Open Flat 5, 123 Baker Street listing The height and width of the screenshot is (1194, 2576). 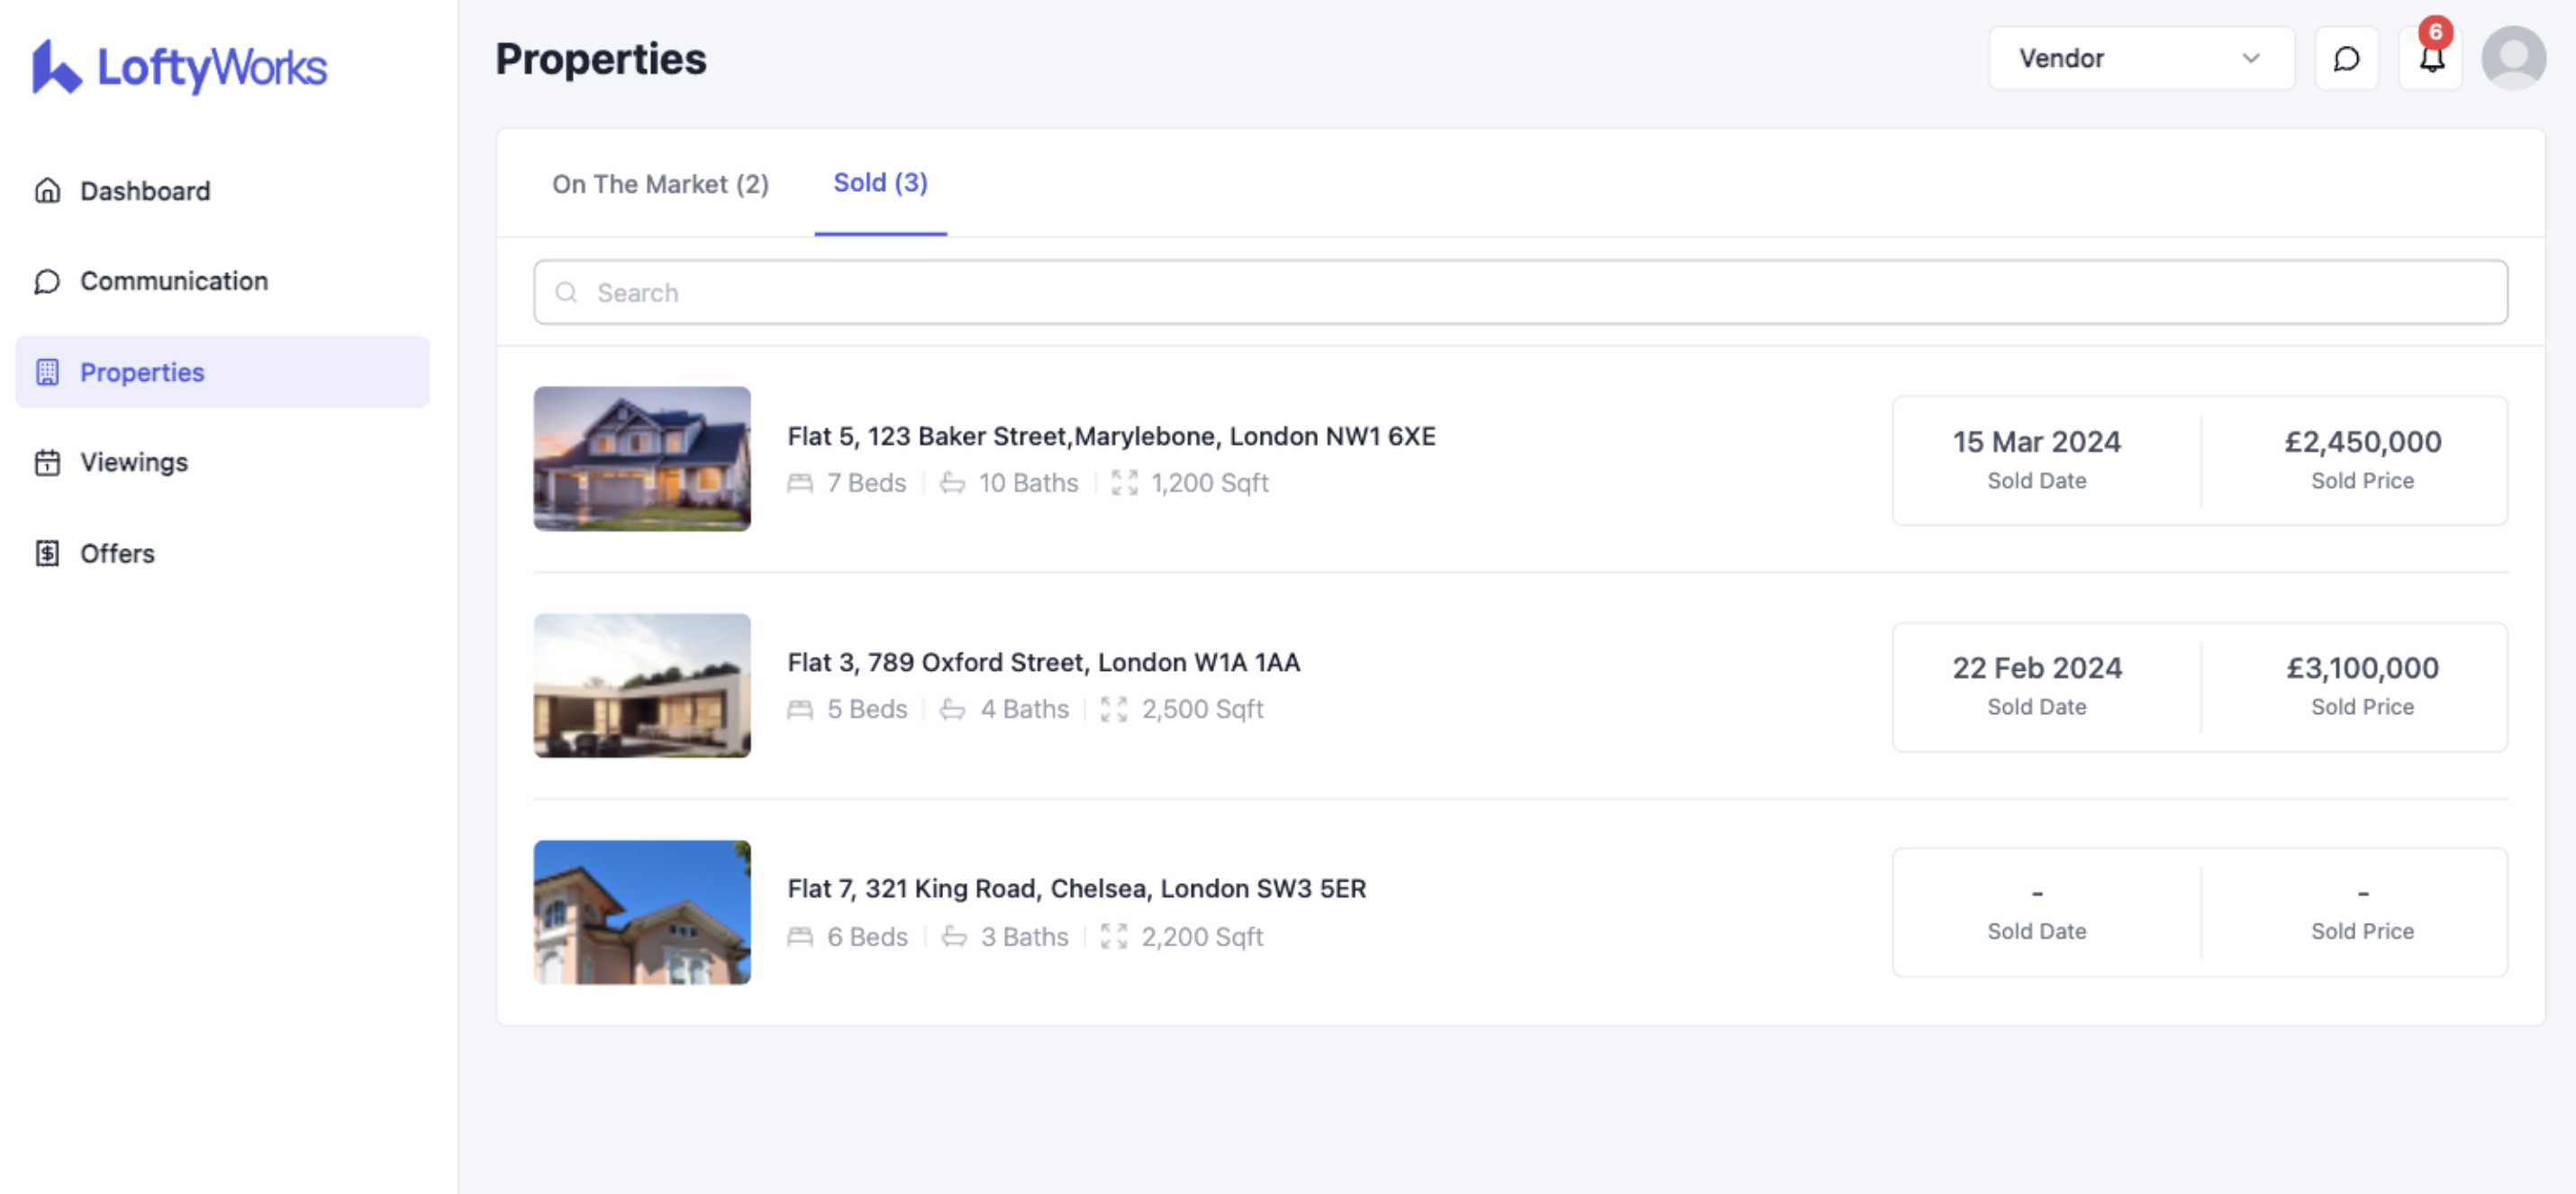click(x=1111, y=437)
